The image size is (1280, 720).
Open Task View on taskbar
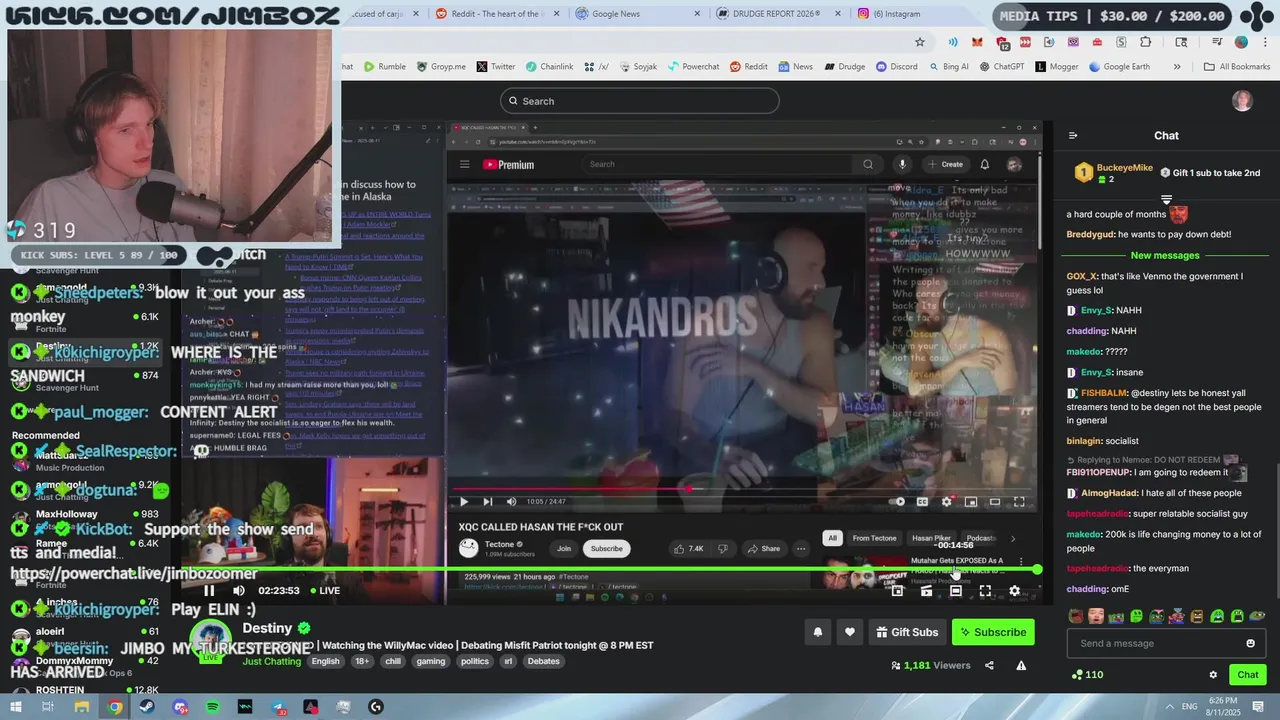(x=48, y=707)
